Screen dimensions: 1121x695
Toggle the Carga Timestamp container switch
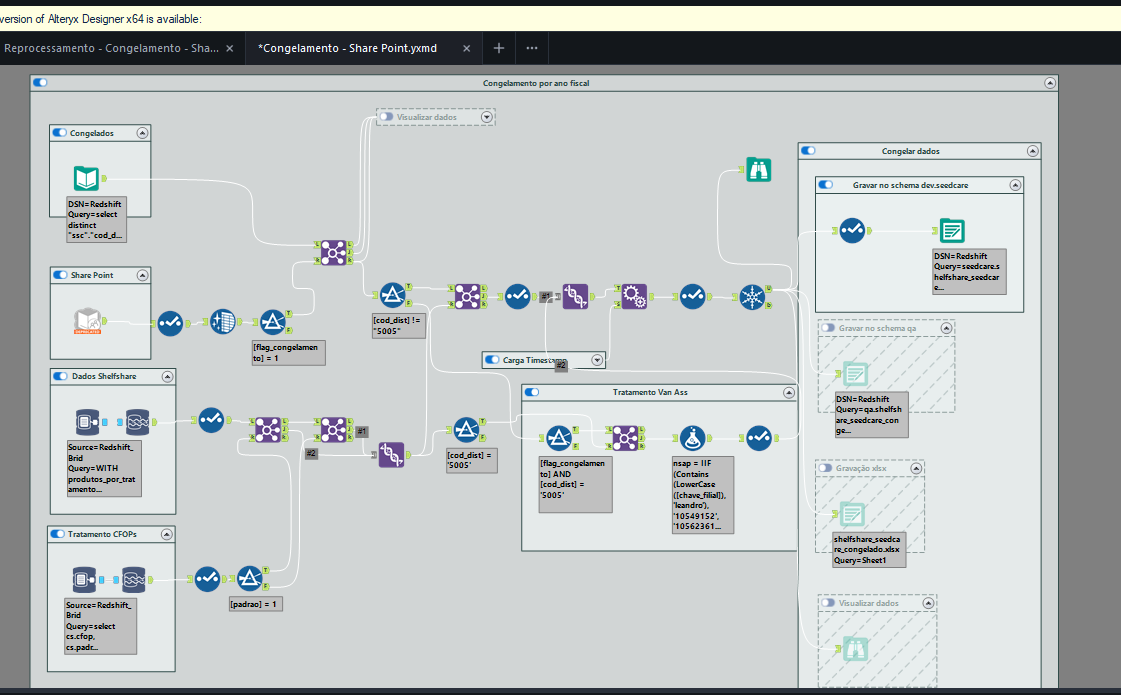(492, 360)
